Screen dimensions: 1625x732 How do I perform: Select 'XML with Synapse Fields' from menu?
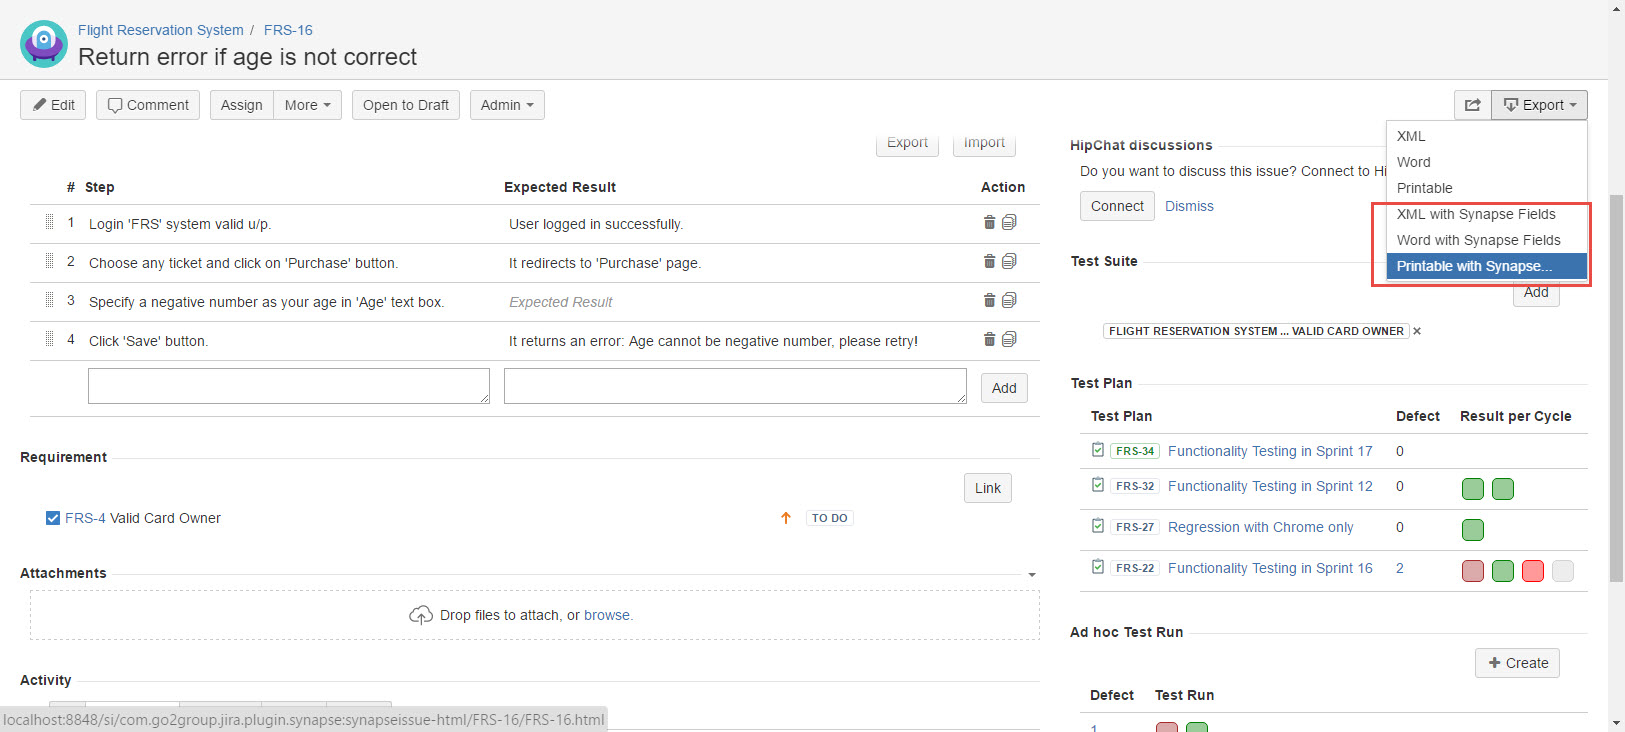point(1476,214)
